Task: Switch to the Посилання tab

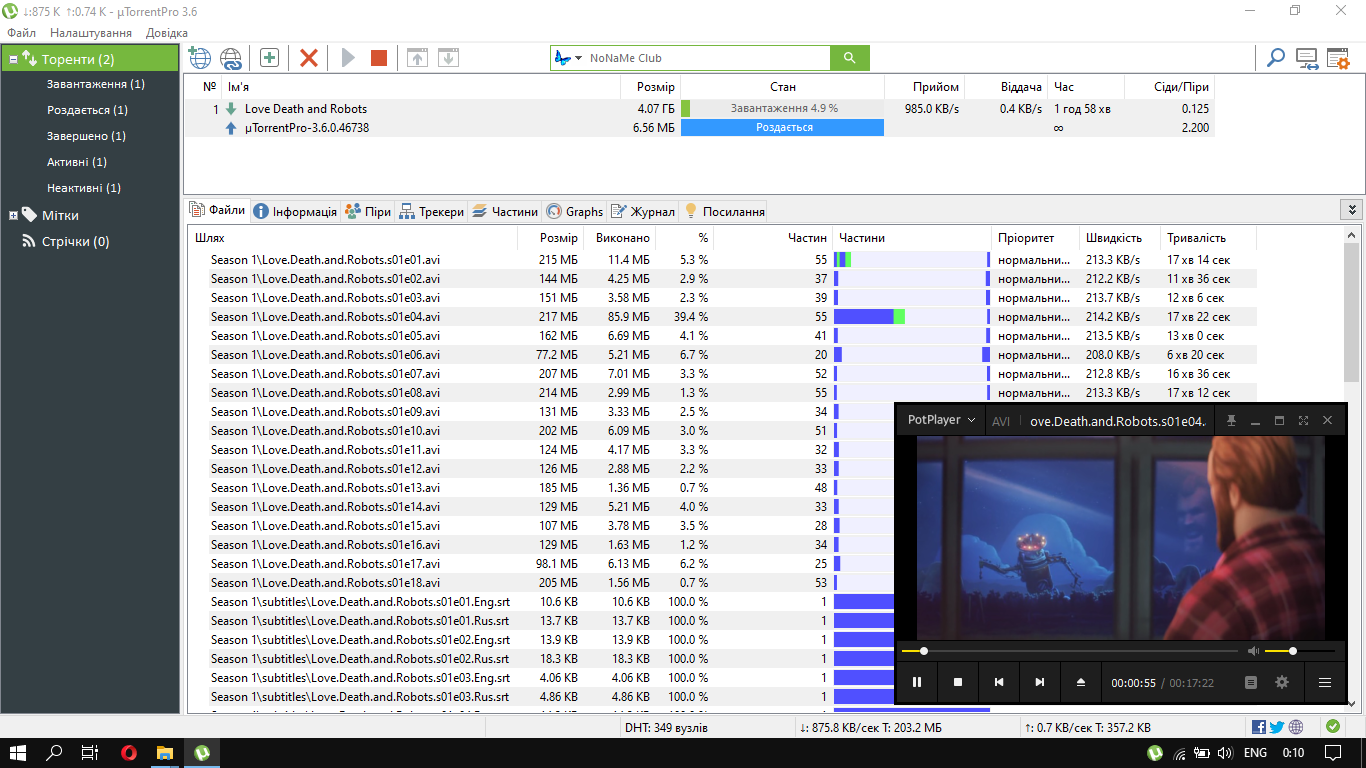Action: 724,211
